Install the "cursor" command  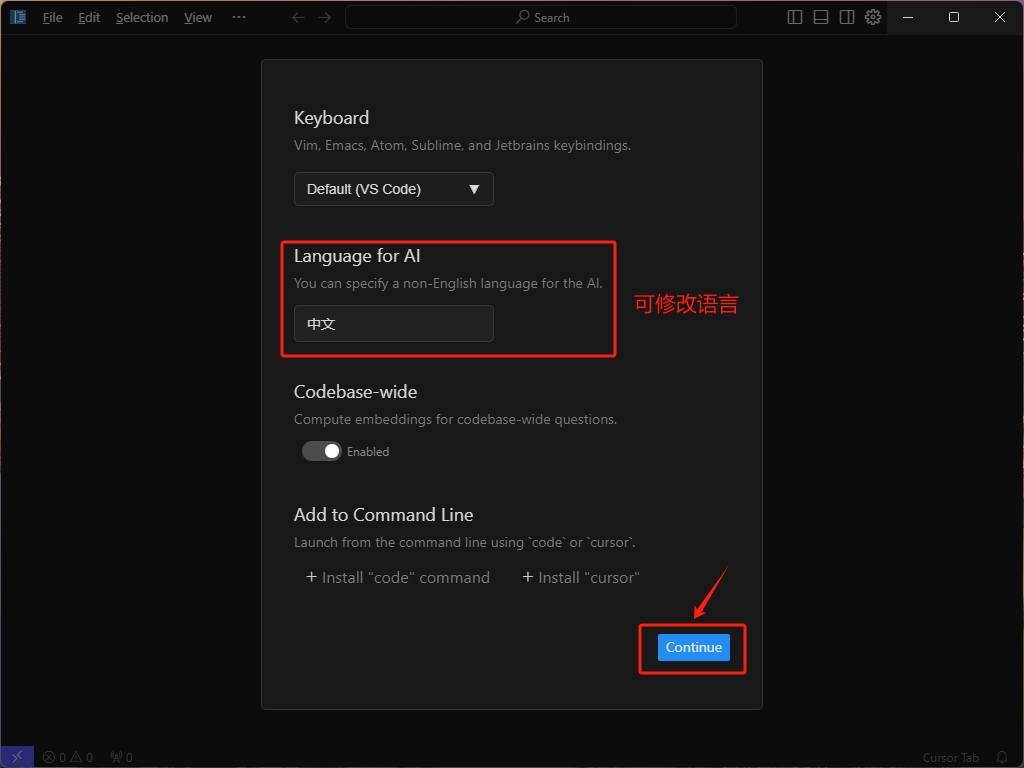click(x=581, y=578)
